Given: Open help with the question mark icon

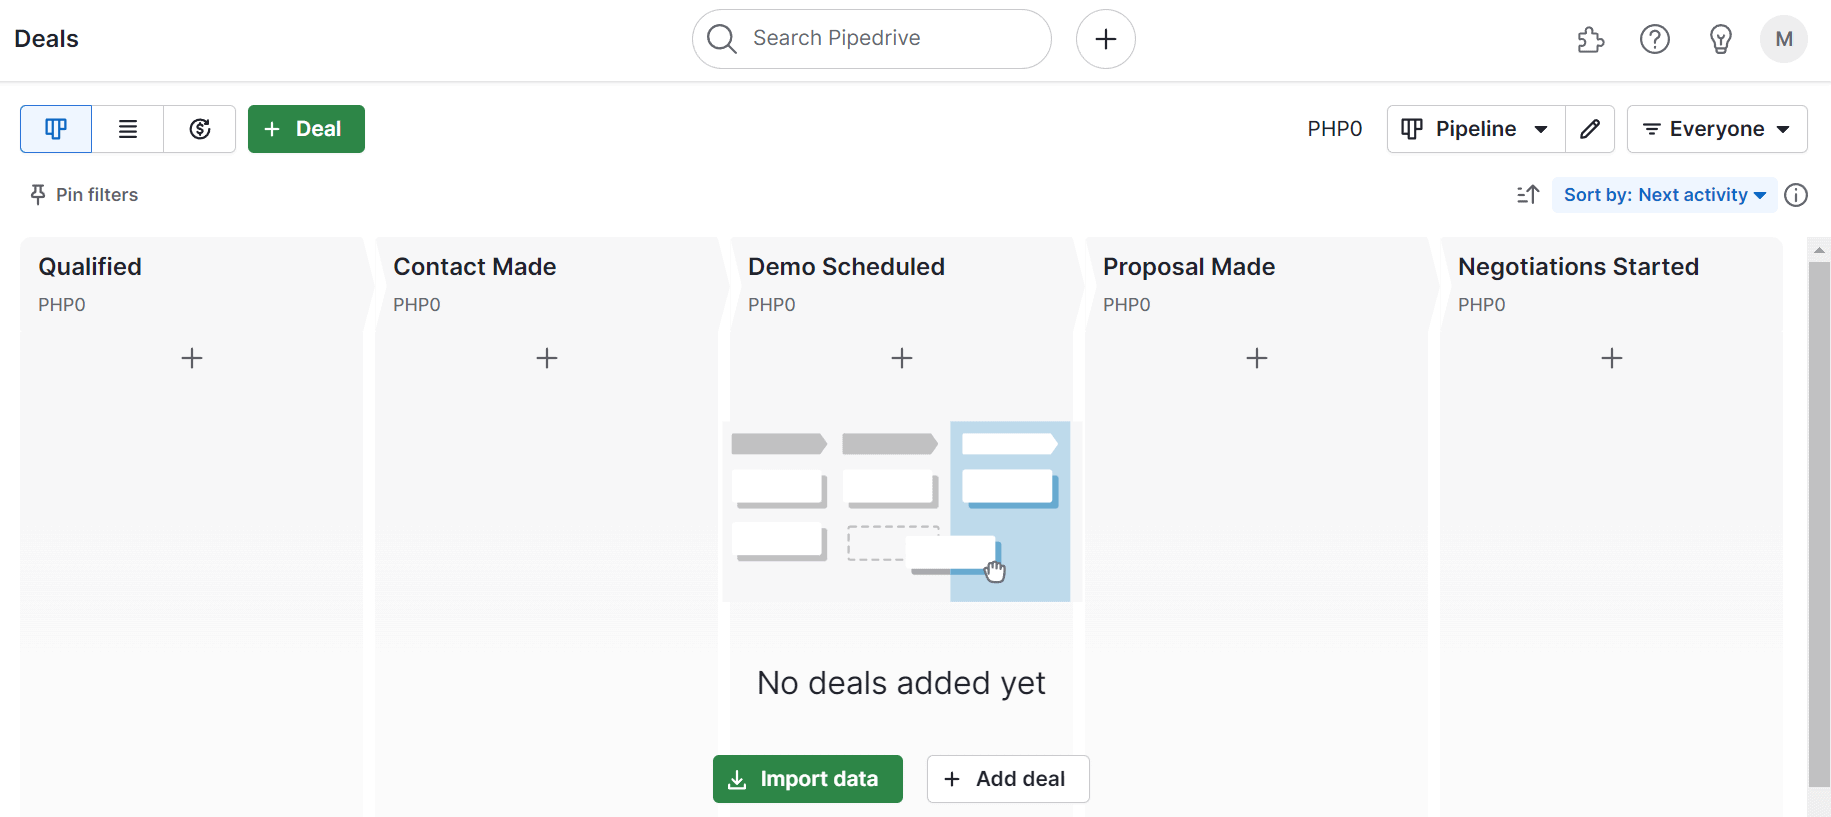Looking at the screenshot, I should pyautogui.click(x=1655, y=39).
